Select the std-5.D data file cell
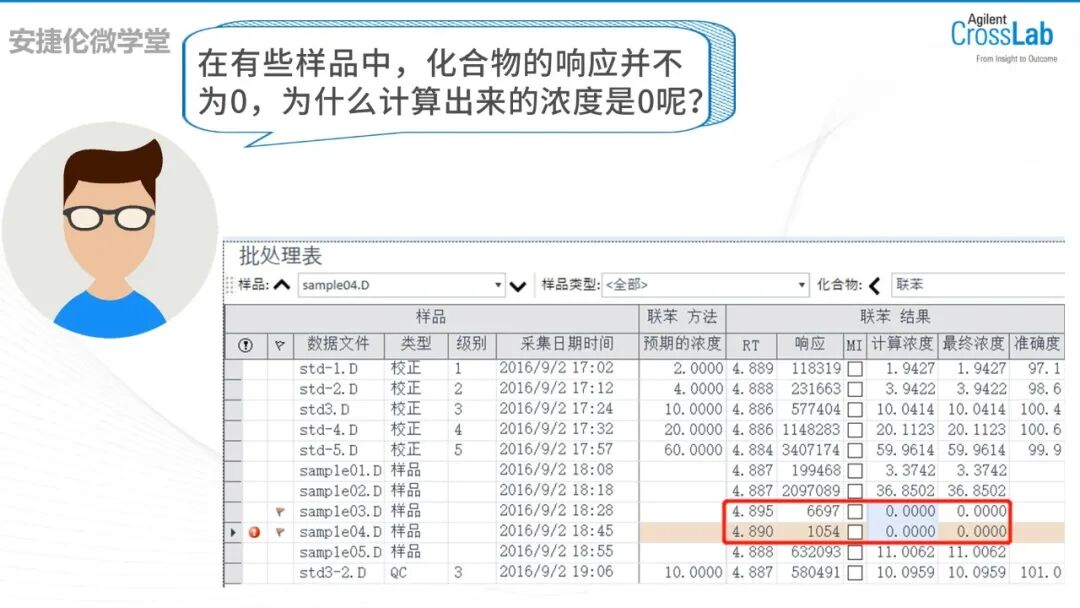Screen dimensions: 1080x608 tap(338, 451)
